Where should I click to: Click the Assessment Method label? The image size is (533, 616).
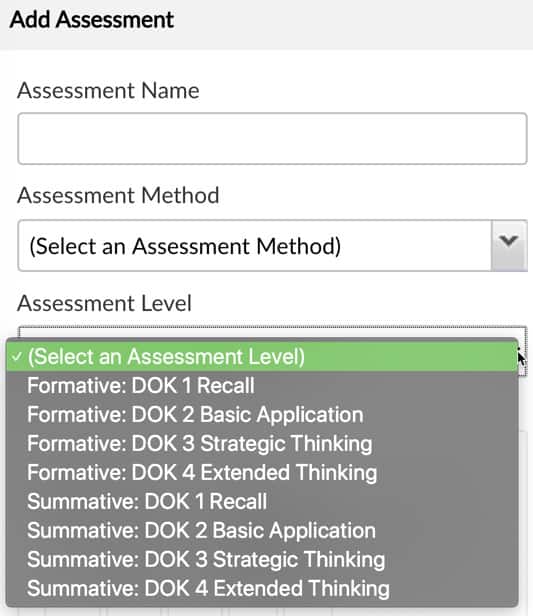(x=118, y=195)
